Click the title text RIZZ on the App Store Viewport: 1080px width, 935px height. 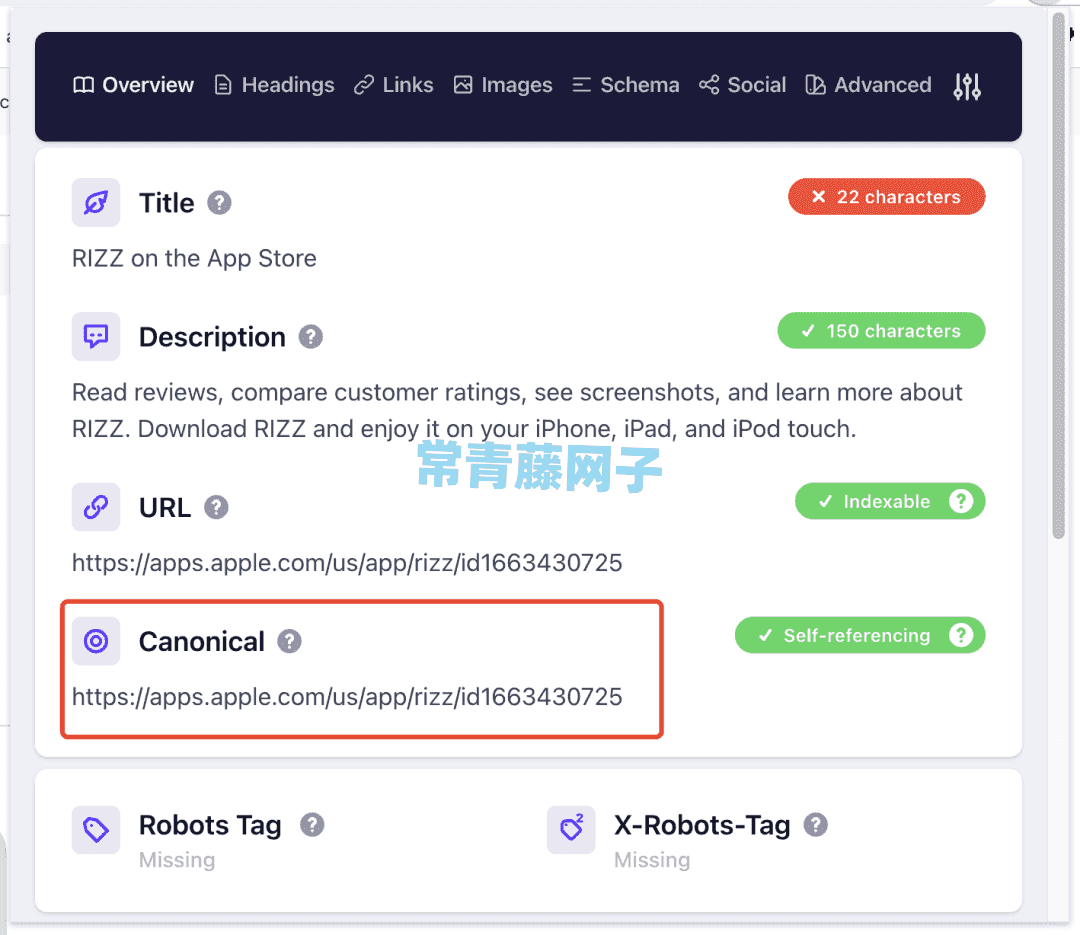[194, 258]
